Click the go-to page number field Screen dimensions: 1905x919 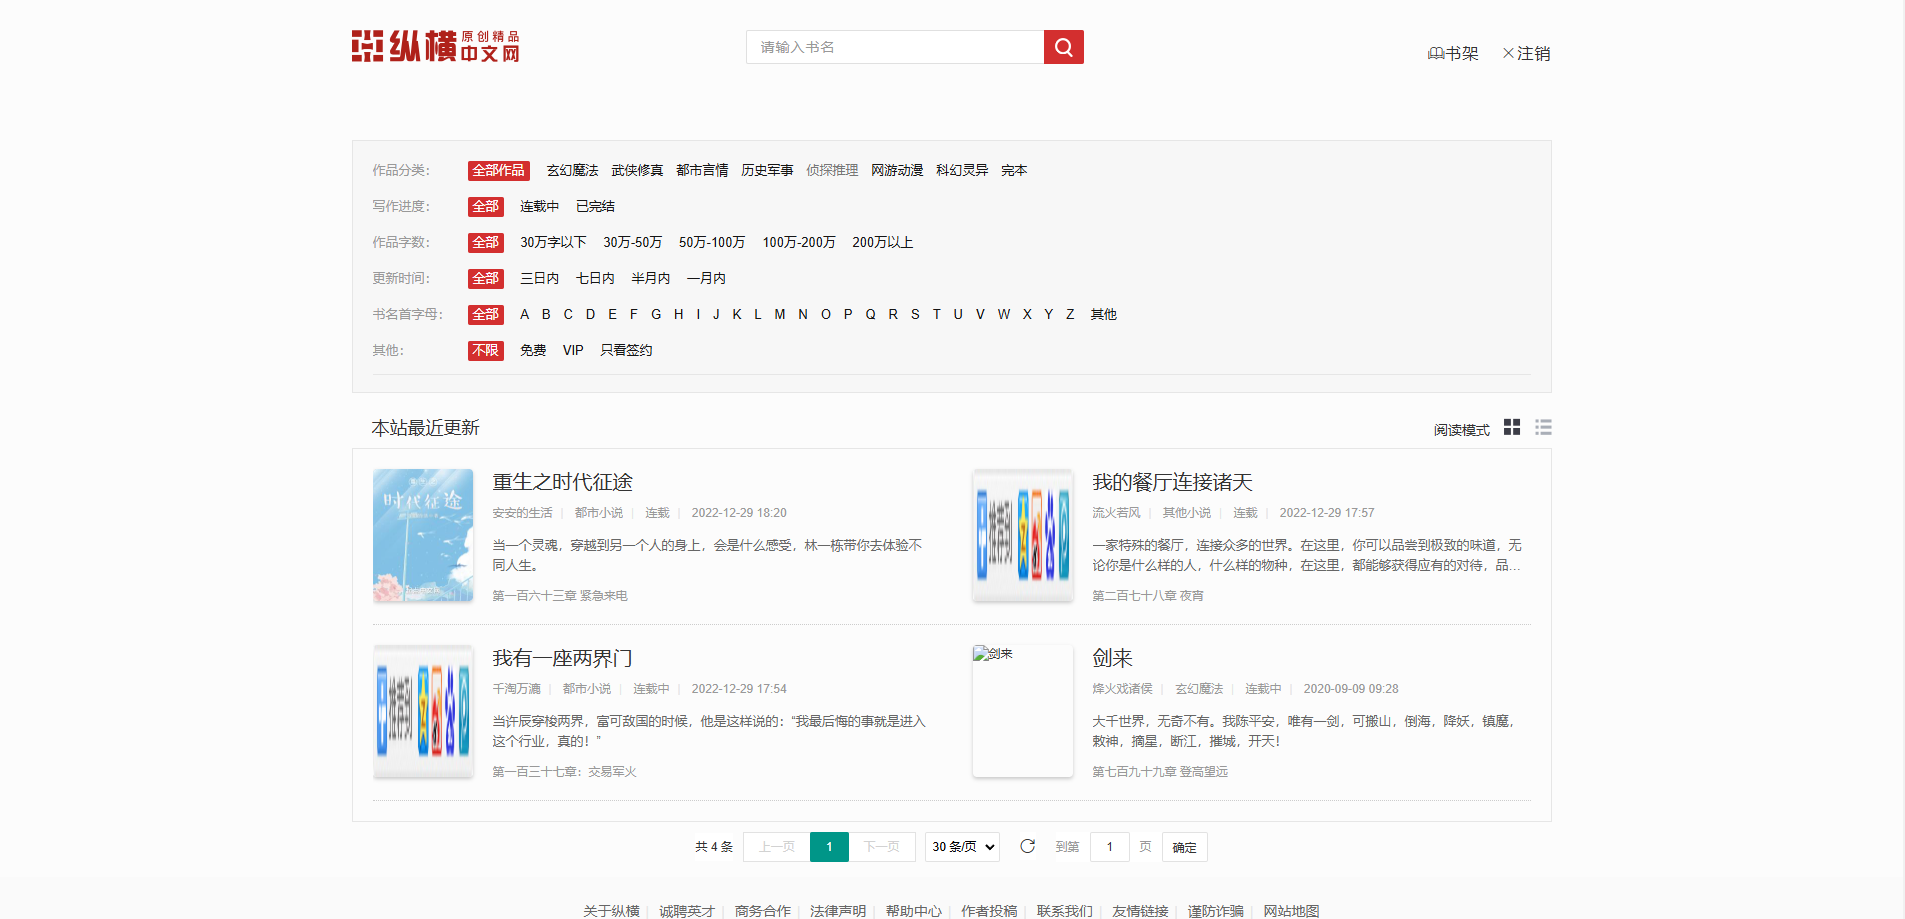(x=1109, y=847)
